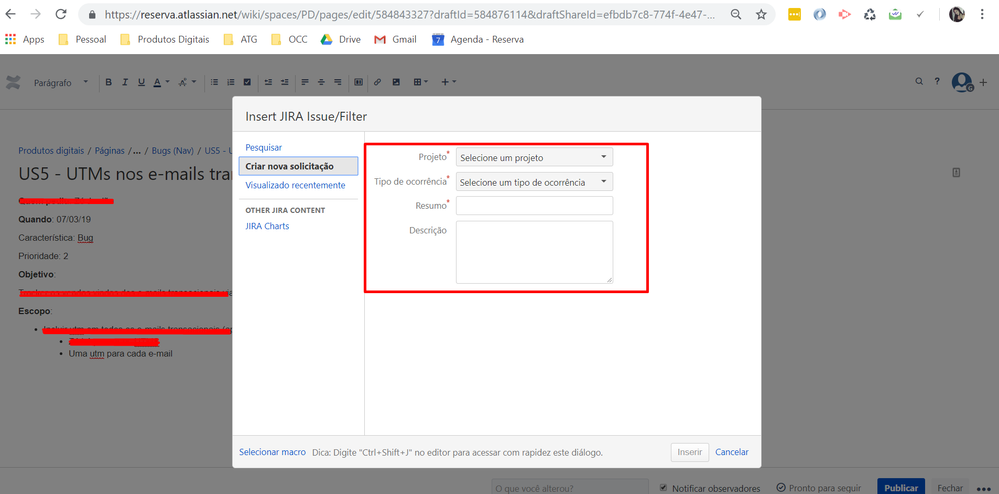Select Visualizado recentemente tab
The height and width of the screenshot is (494, 999).
tap(295, 185)
